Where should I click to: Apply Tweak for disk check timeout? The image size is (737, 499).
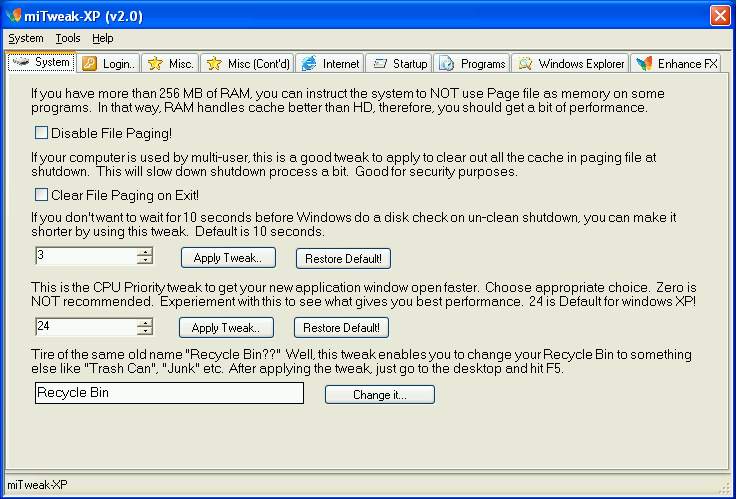pyautogui.click(x=228, y=258)
